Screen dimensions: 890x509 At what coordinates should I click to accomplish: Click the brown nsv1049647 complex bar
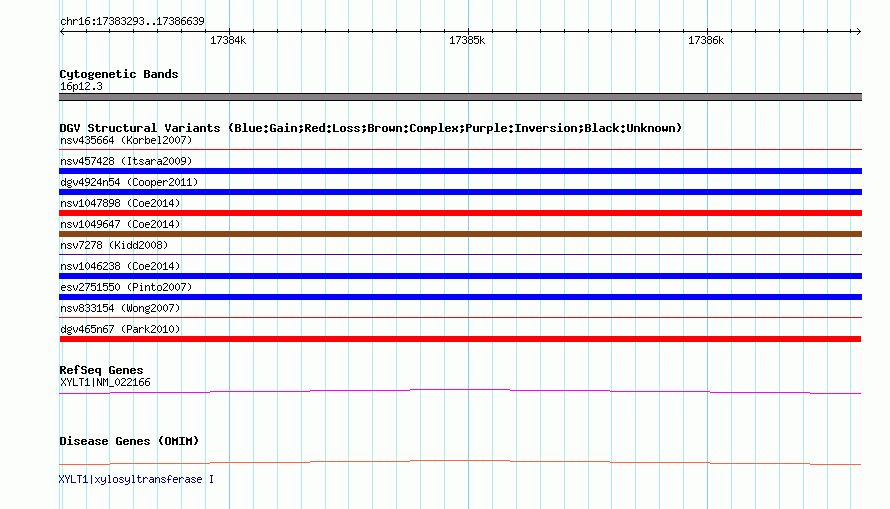click(x=460, y=234)
